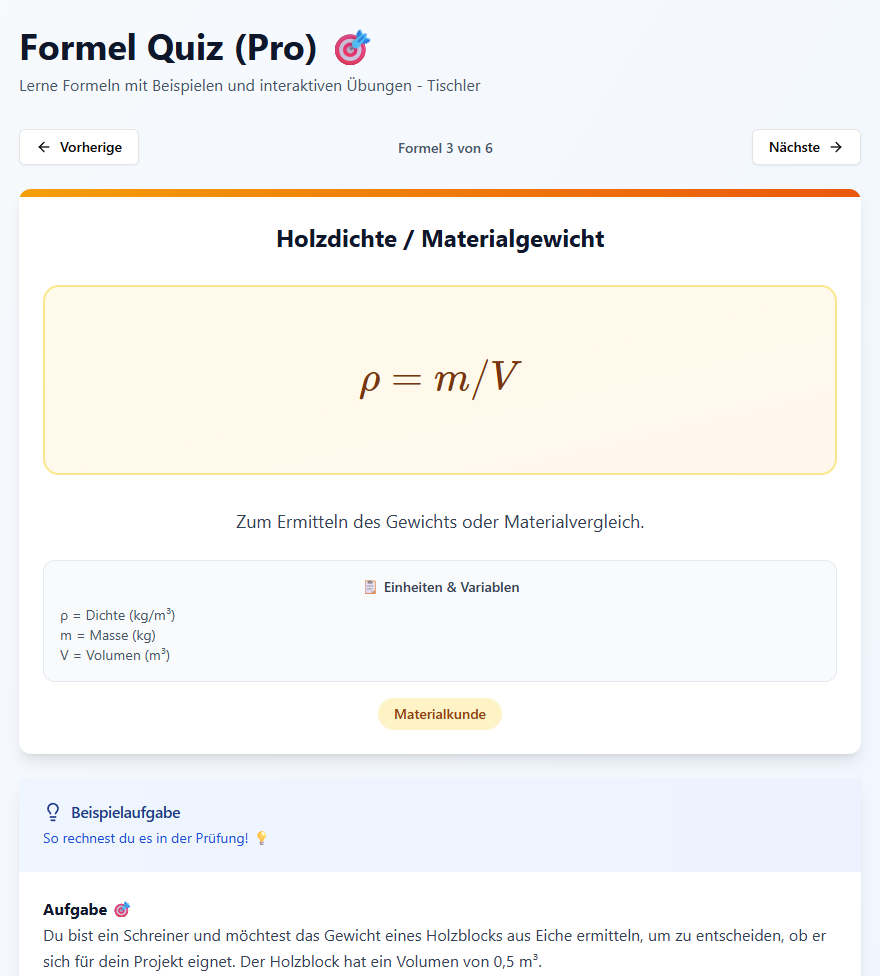The height and width of the screenshot is (976, 880).
Task: Click the clipboard icon beside Einheiten & Variablen
Action: pyautogui.click(x=370, y=587)
